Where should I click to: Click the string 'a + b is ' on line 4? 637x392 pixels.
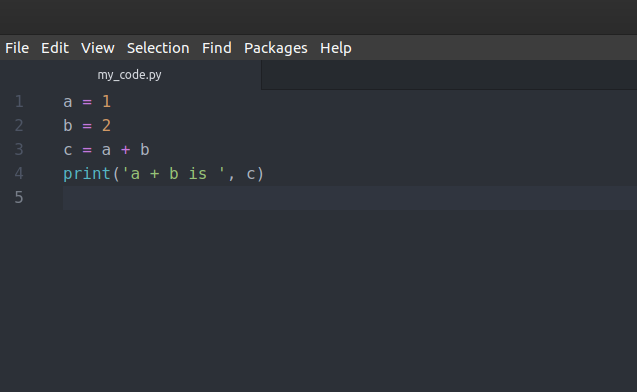(x=173, y=174)
